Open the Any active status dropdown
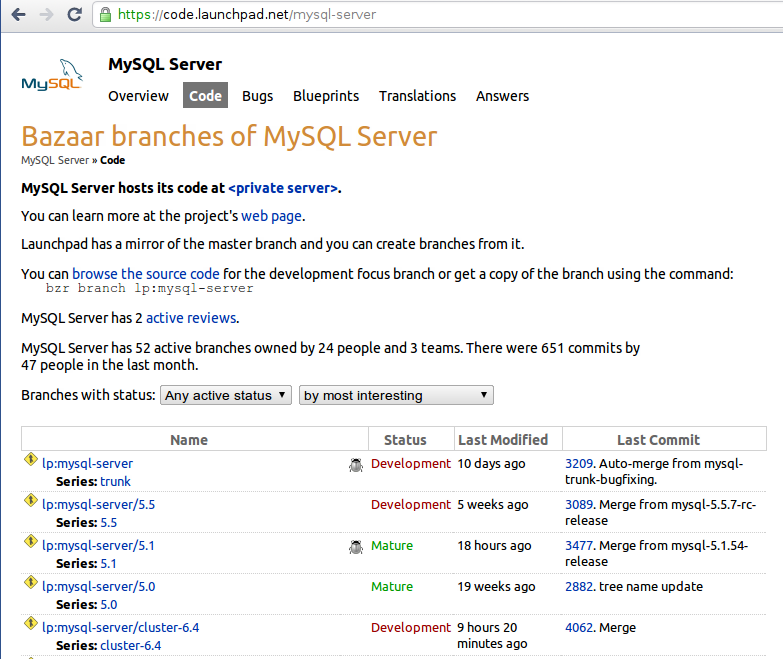The width and height of the screenshot is (783, 659). pyautogui.click(x=226, y=395)
